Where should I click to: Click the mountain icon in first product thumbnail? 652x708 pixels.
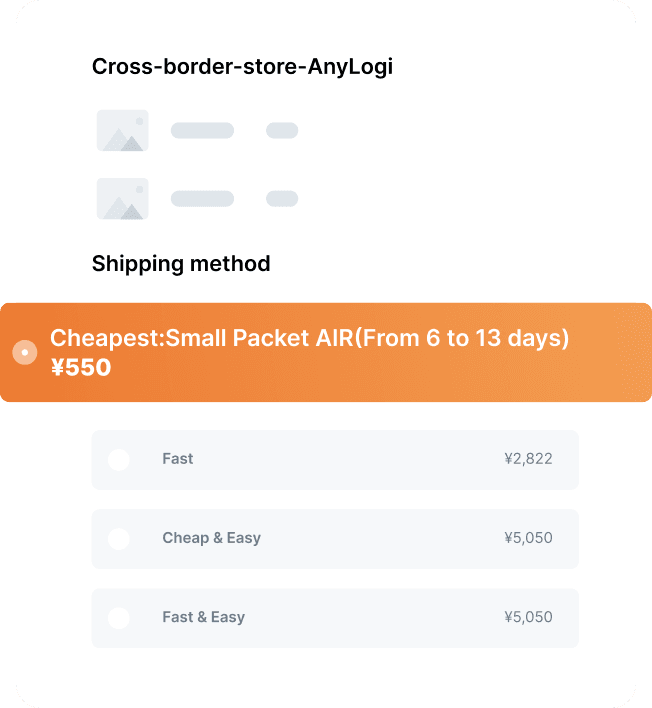click(123, 139)
